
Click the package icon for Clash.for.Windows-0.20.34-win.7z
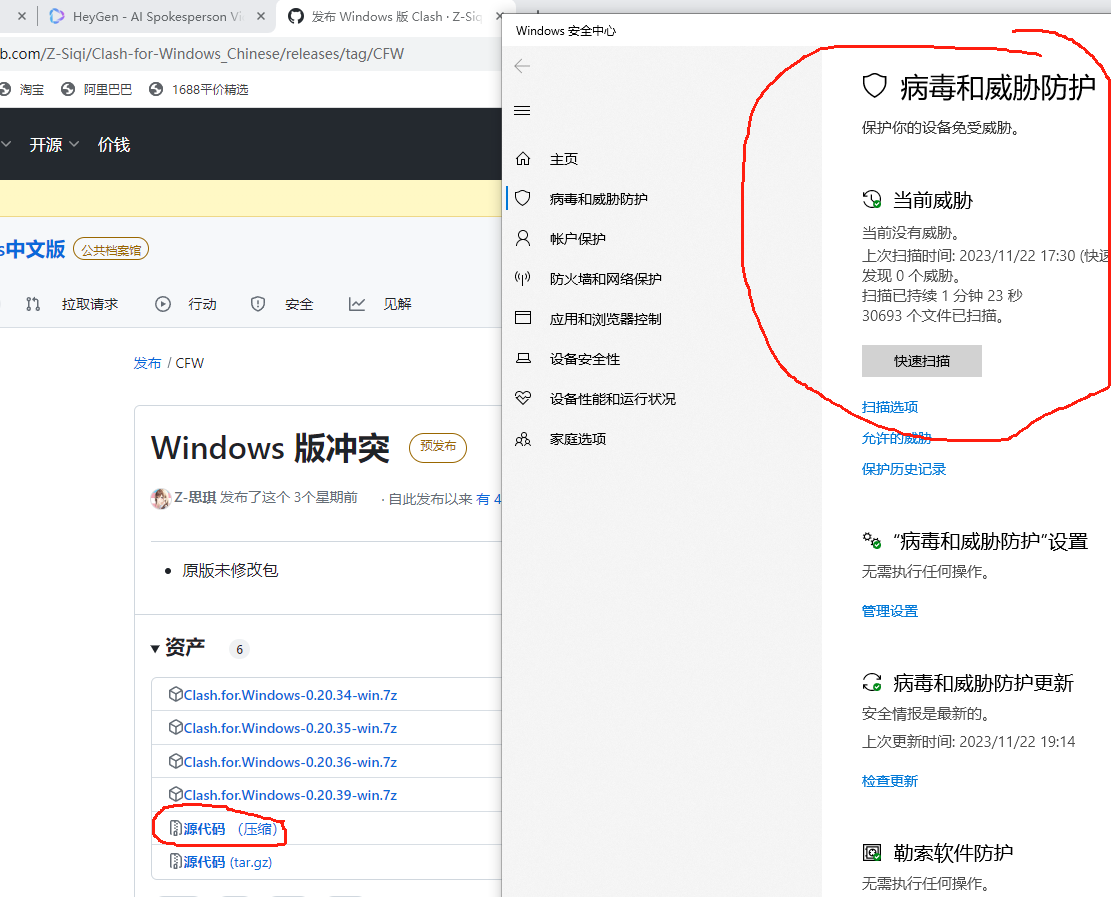coord(176,694)
